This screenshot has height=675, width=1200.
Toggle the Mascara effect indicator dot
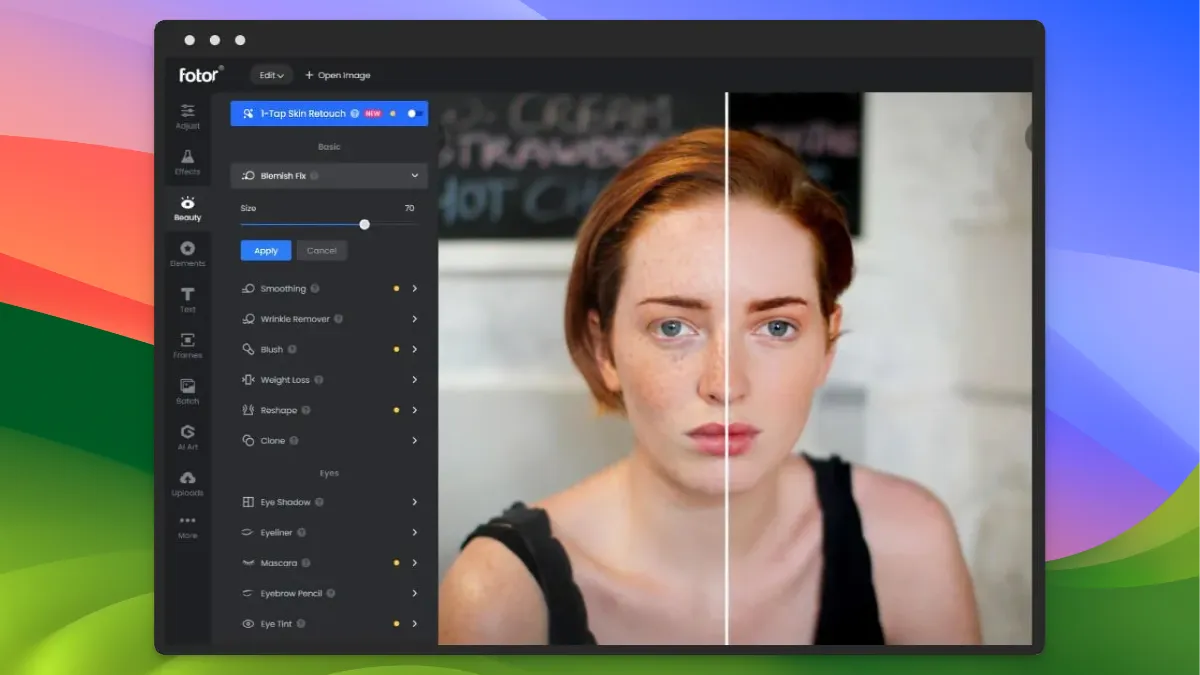tap(397, 563)
